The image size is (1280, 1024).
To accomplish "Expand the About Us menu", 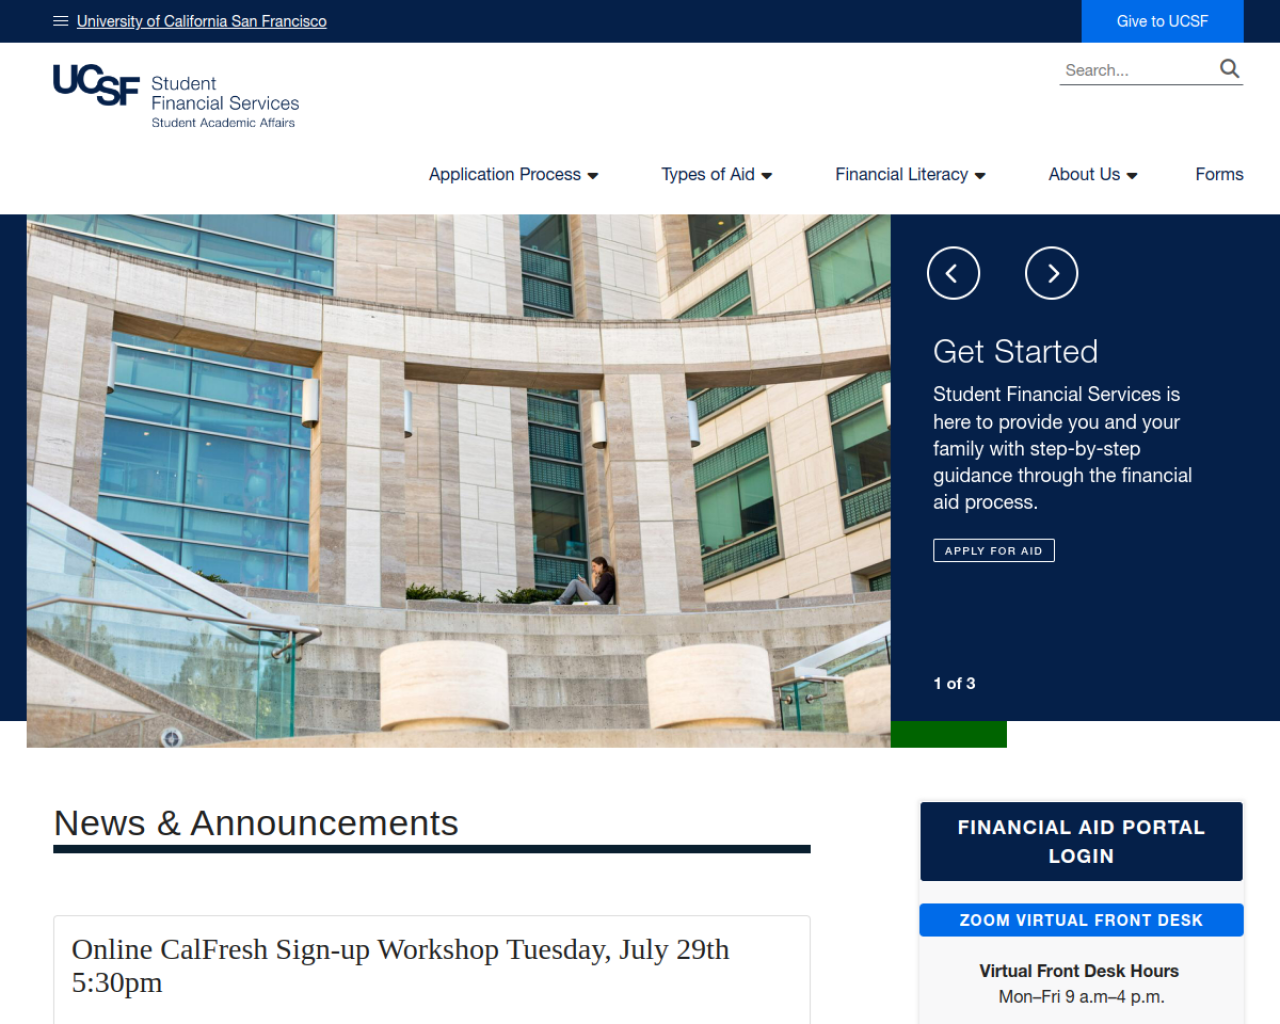I will [1093, 174].
